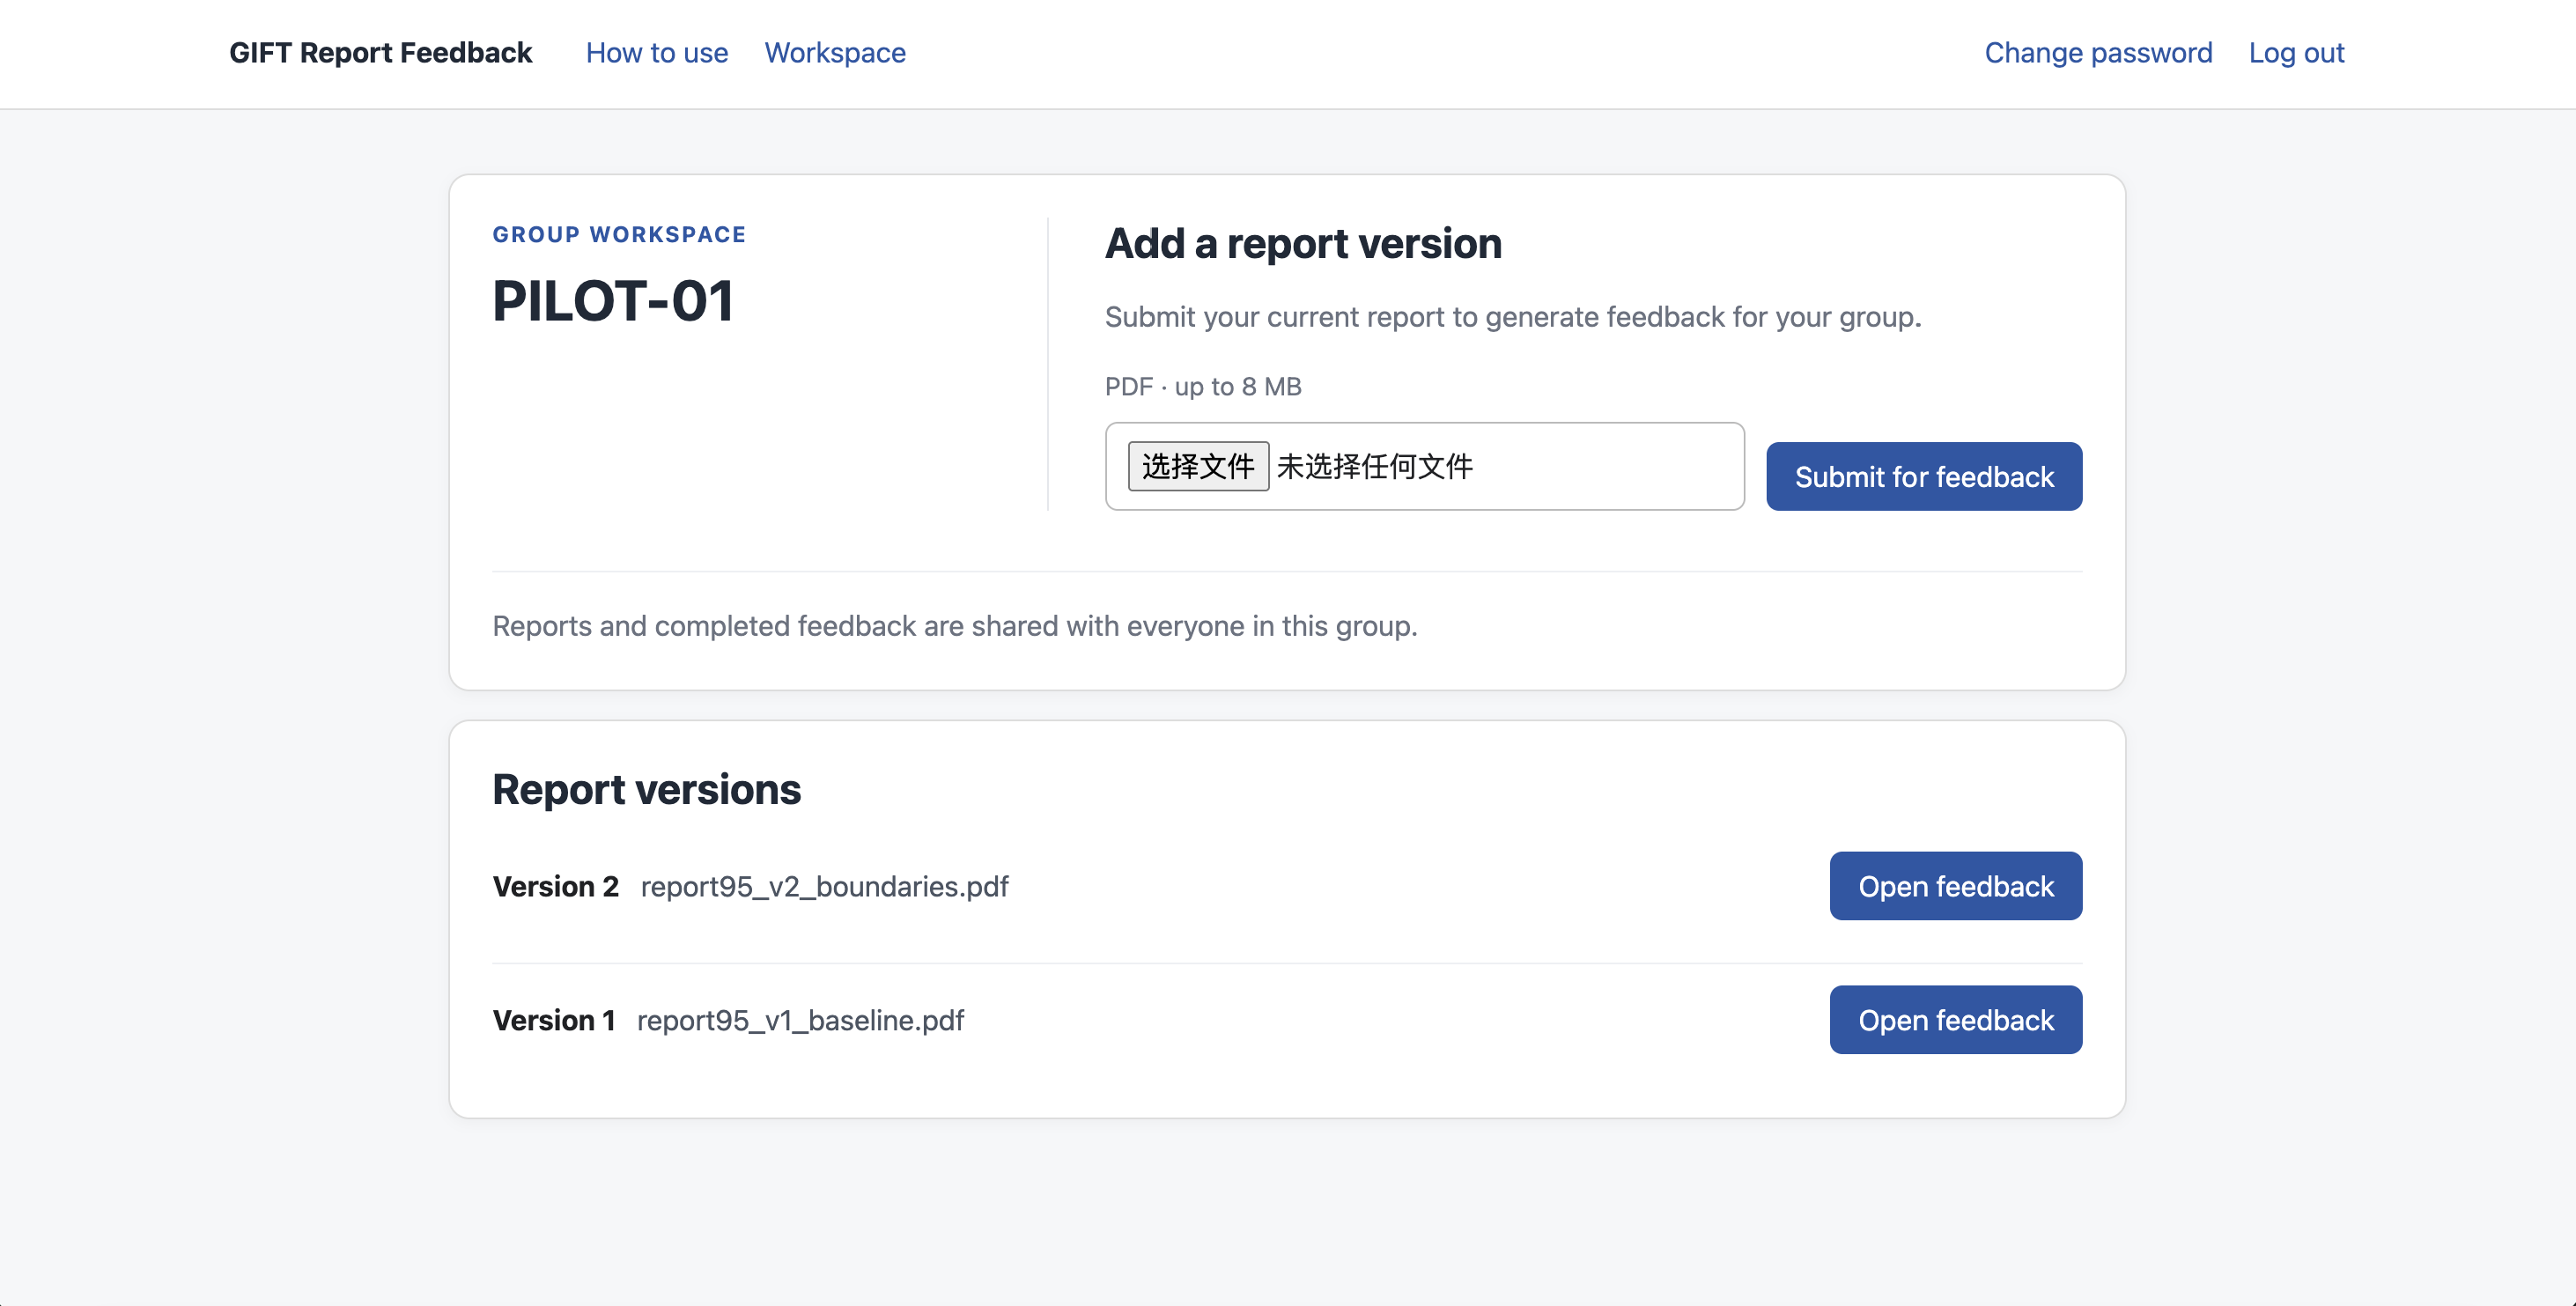Click the PDF file input field
The image size is (2576, 1306).
(x=1424, y=466)
